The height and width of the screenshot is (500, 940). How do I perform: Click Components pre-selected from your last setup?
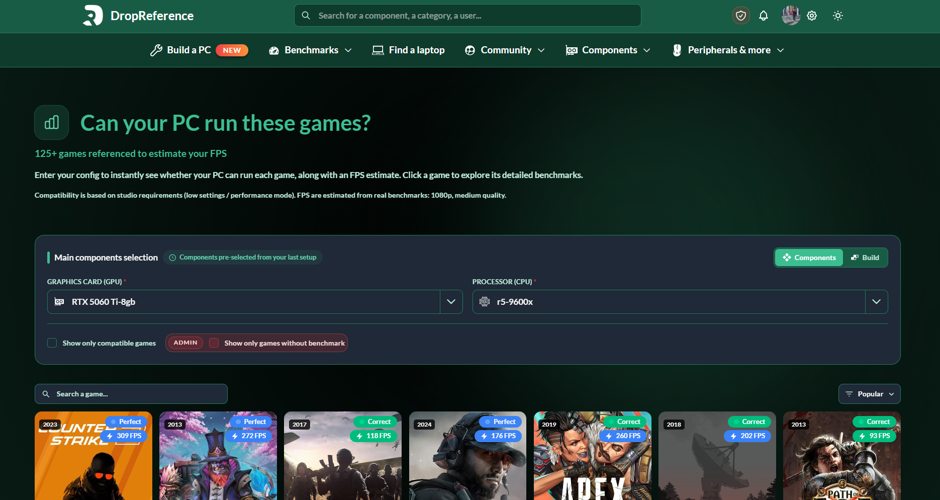pyautogui.click(x=243, y=257)
